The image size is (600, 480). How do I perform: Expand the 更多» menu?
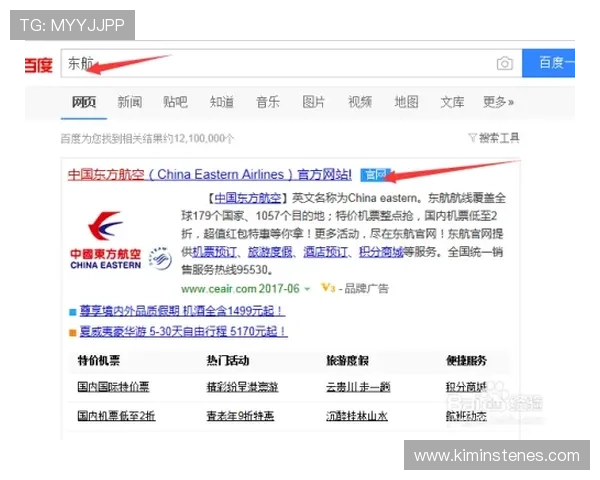(498, 102)
